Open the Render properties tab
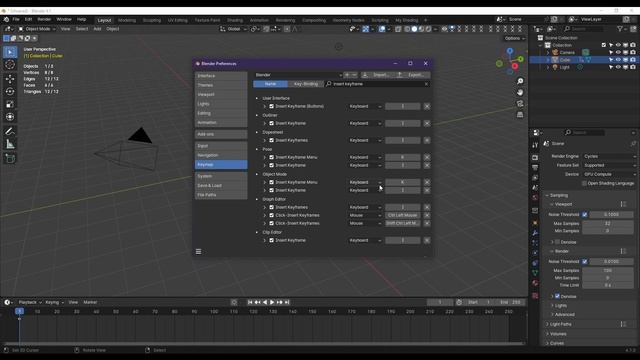The image size is (640, 360). (535, 158)
